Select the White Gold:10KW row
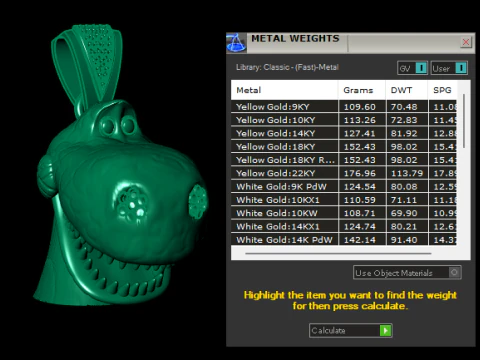 344,213
